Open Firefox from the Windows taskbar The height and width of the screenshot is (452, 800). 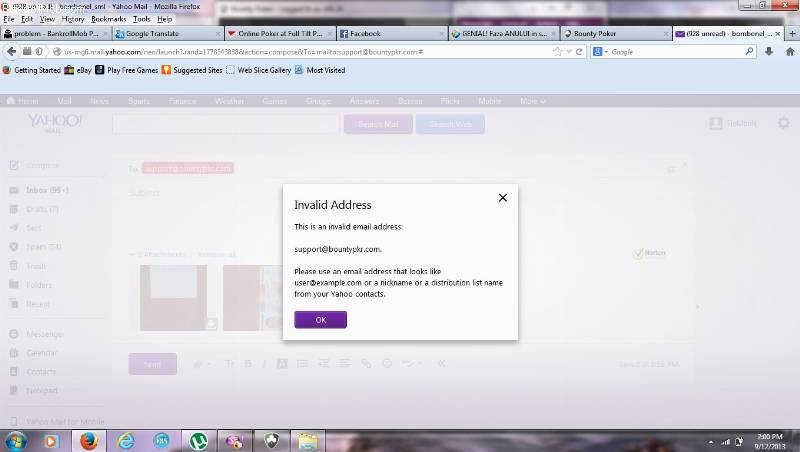(x=88, y=440)
